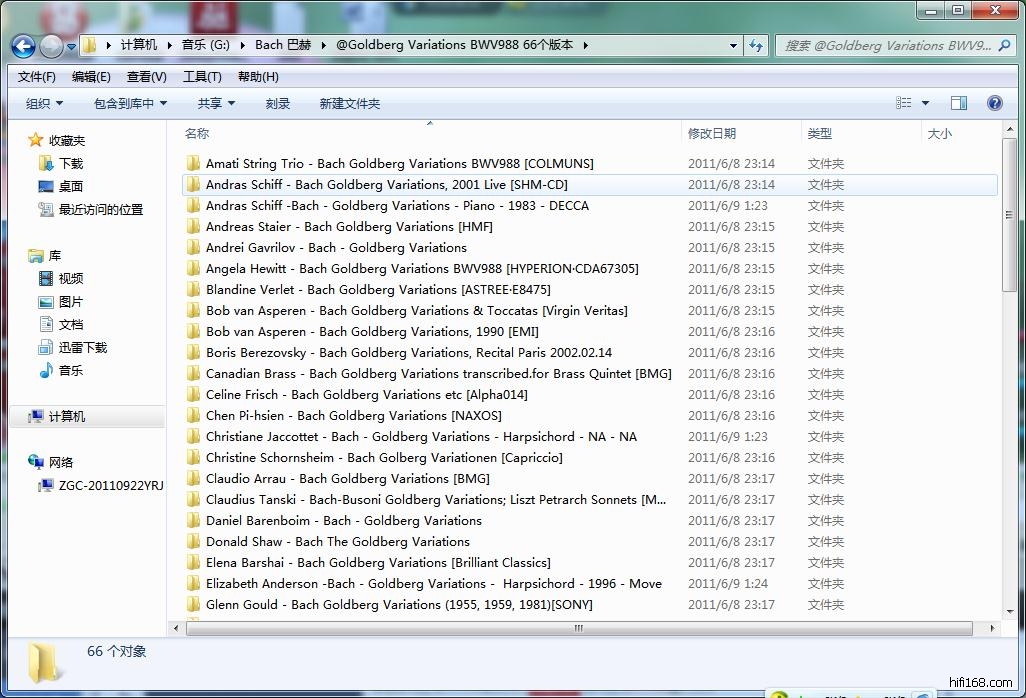Screen dimensions: 1026x698
Task: Click the Back navigation arrow button
Action: pos(24,46)
